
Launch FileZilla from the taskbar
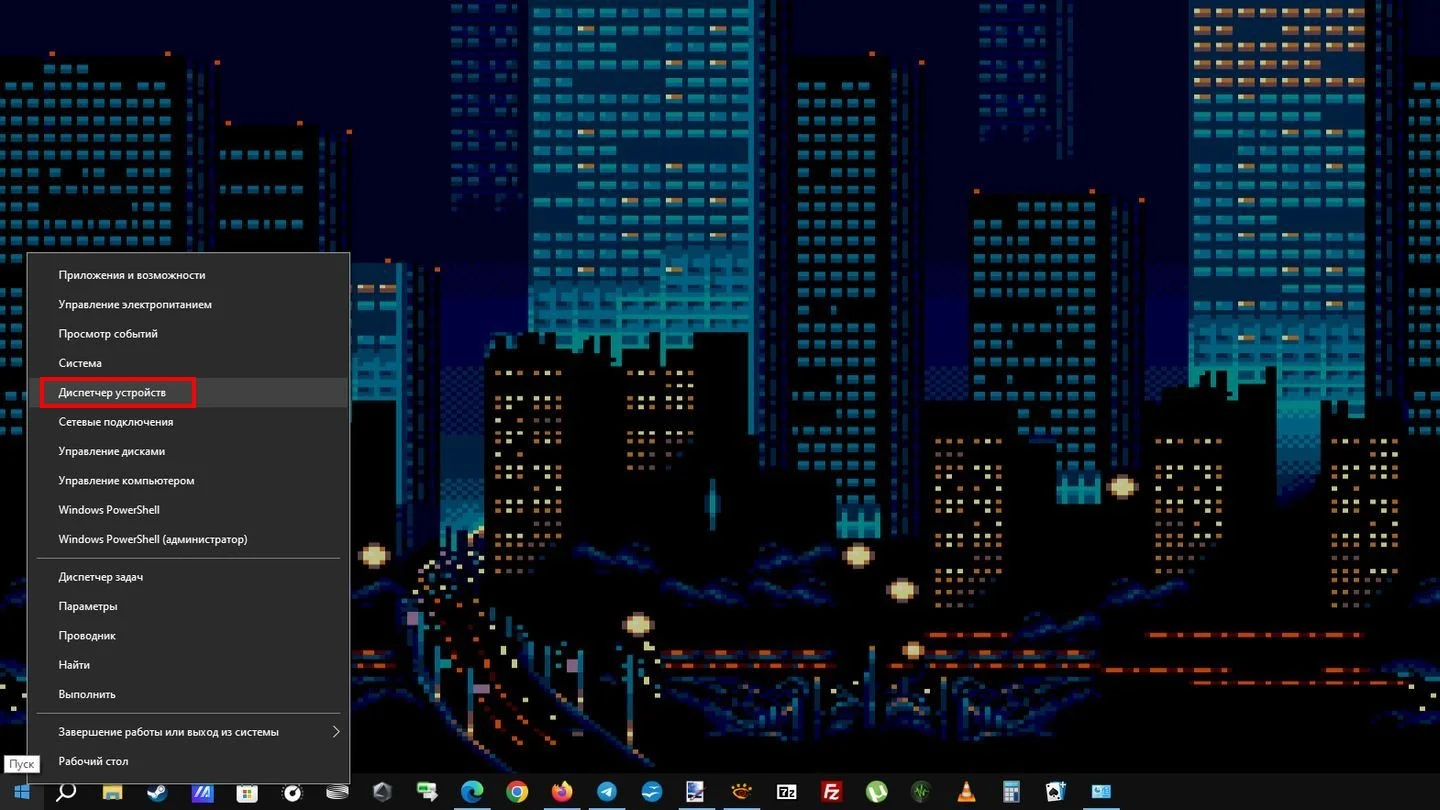832,792
